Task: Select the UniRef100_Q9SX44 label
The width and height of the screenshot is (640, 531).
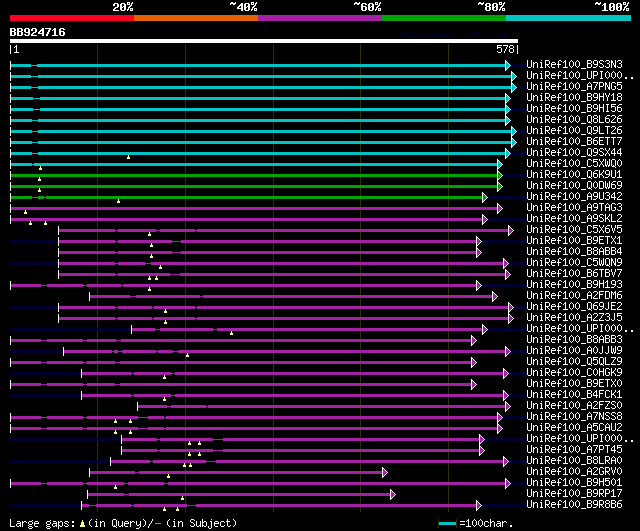Action: [574, 153]
